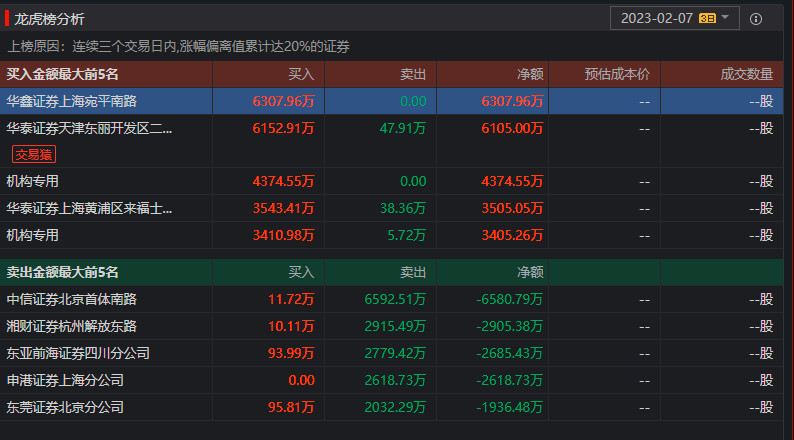Image resolution: width=794 pixels, height=440 pixels.
Task: Select 东亚前海证券四川分公司 row
Action: point(78,353)
